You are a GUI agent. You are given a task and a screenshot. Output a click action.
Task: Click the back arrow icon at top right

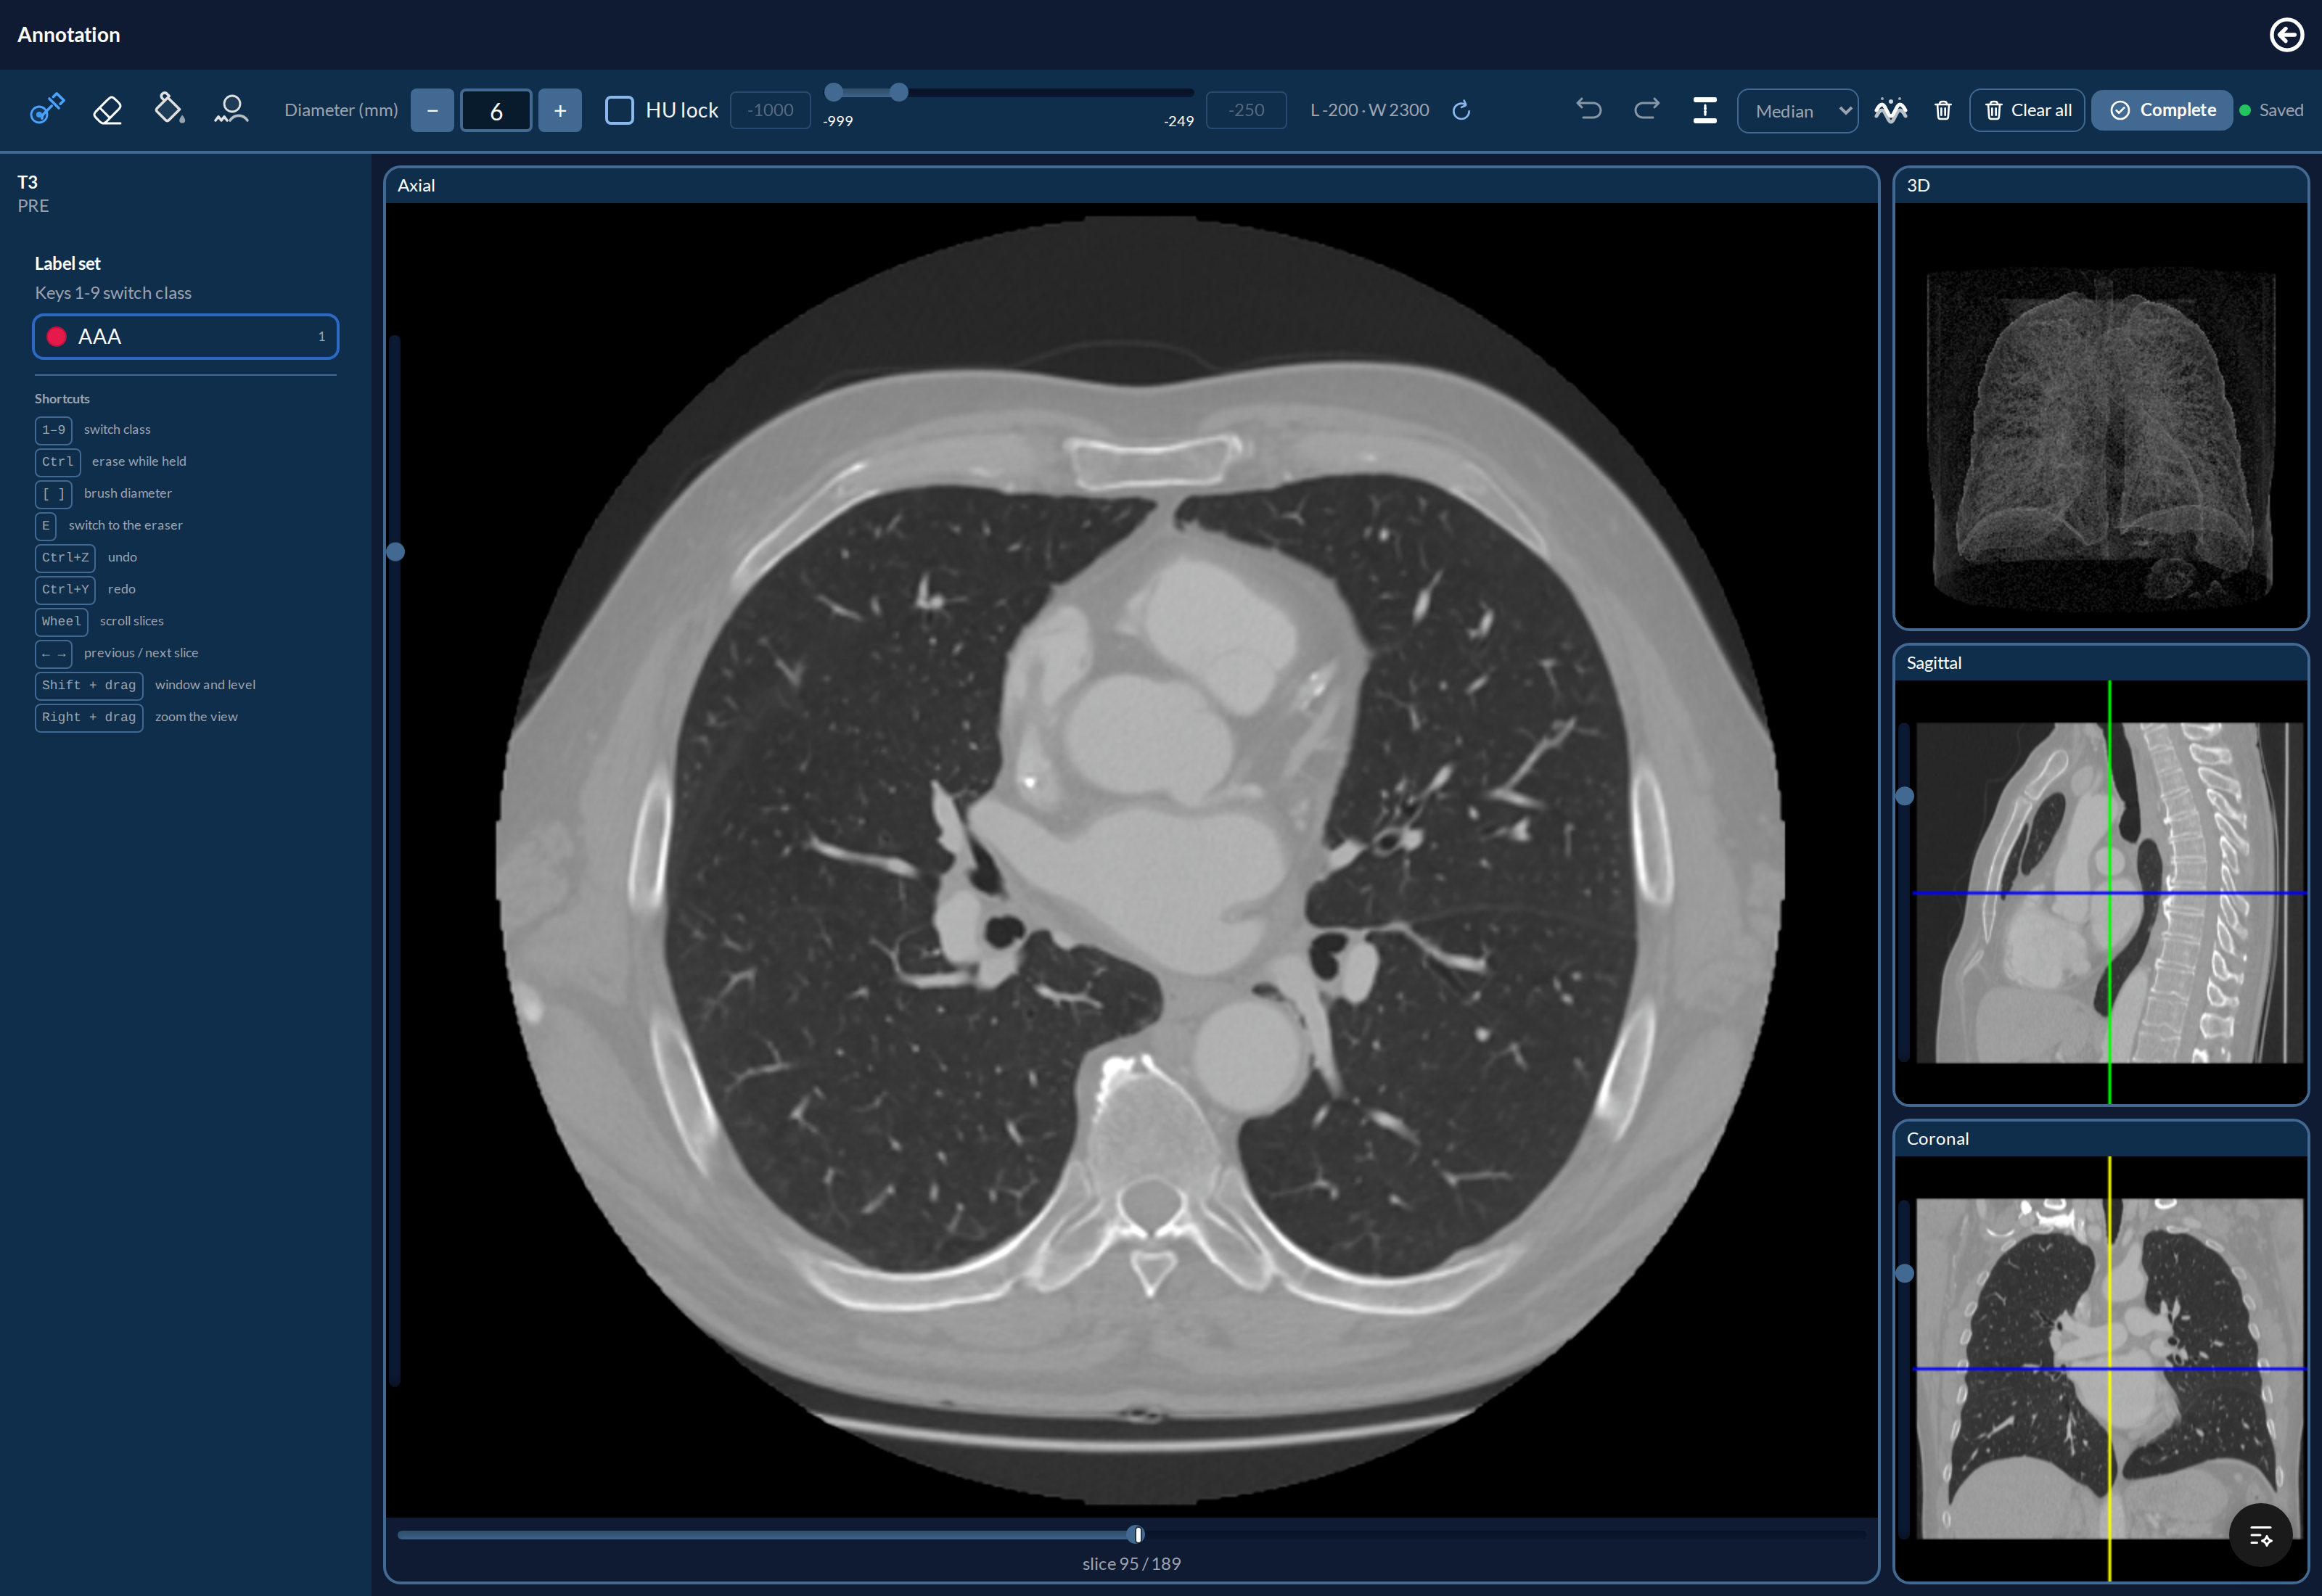(x=2286, y=35)
